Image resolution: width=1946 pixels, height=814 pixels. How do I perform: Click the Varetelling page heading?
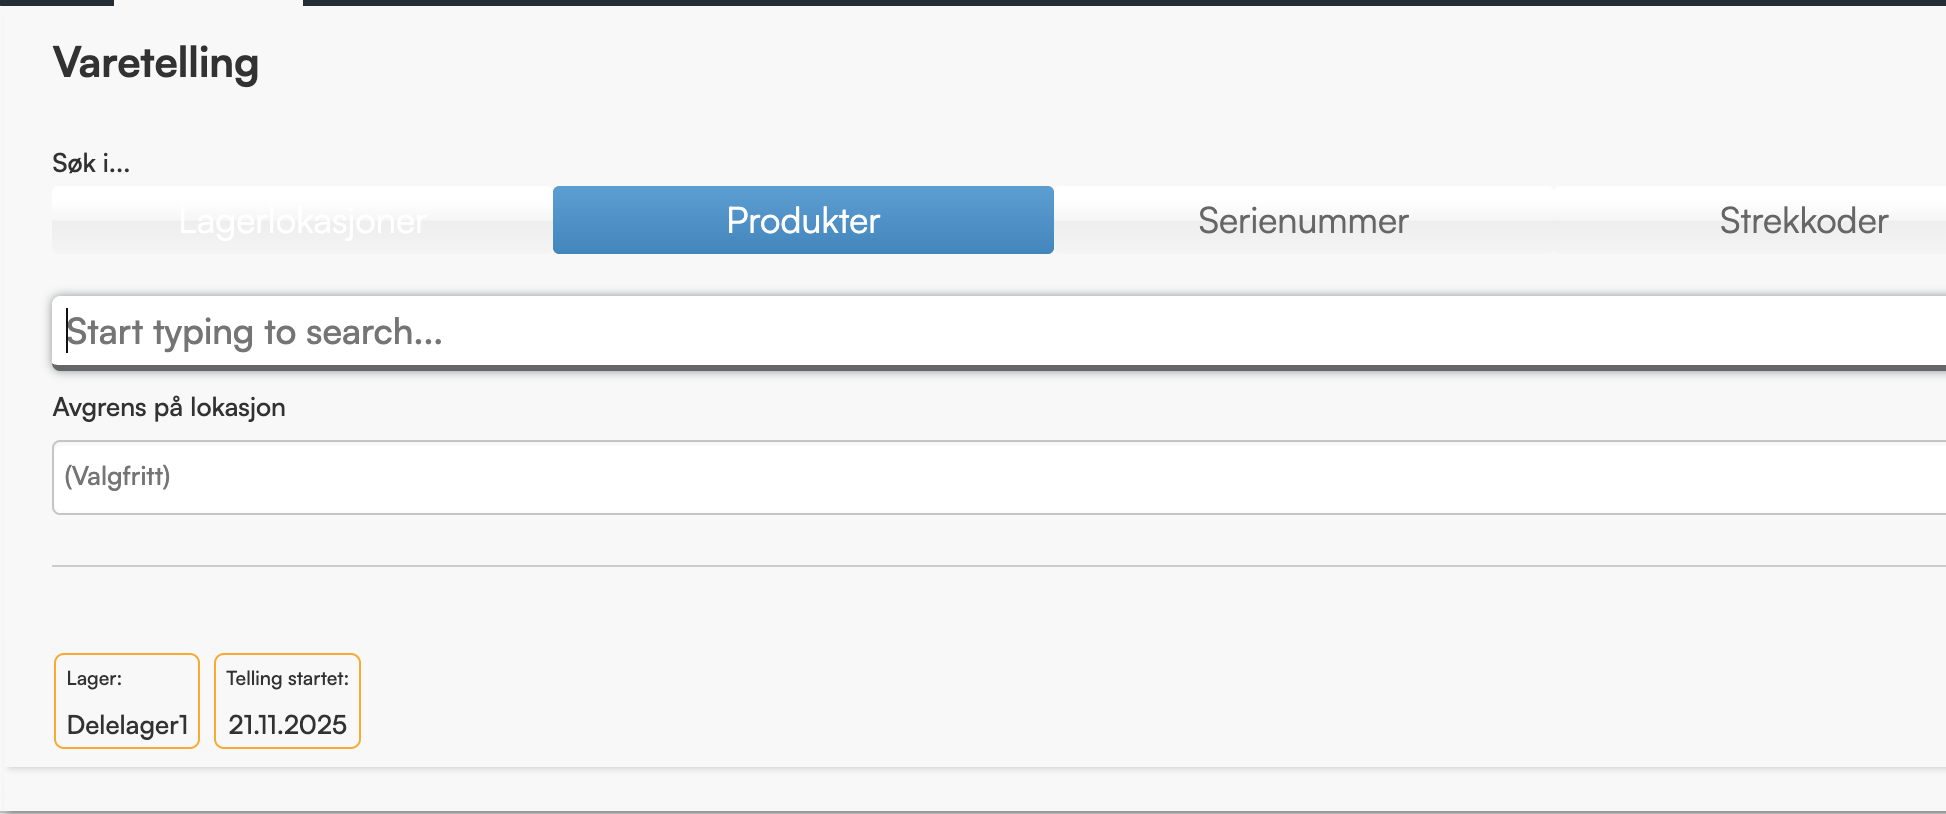click(x=156, y=63)
